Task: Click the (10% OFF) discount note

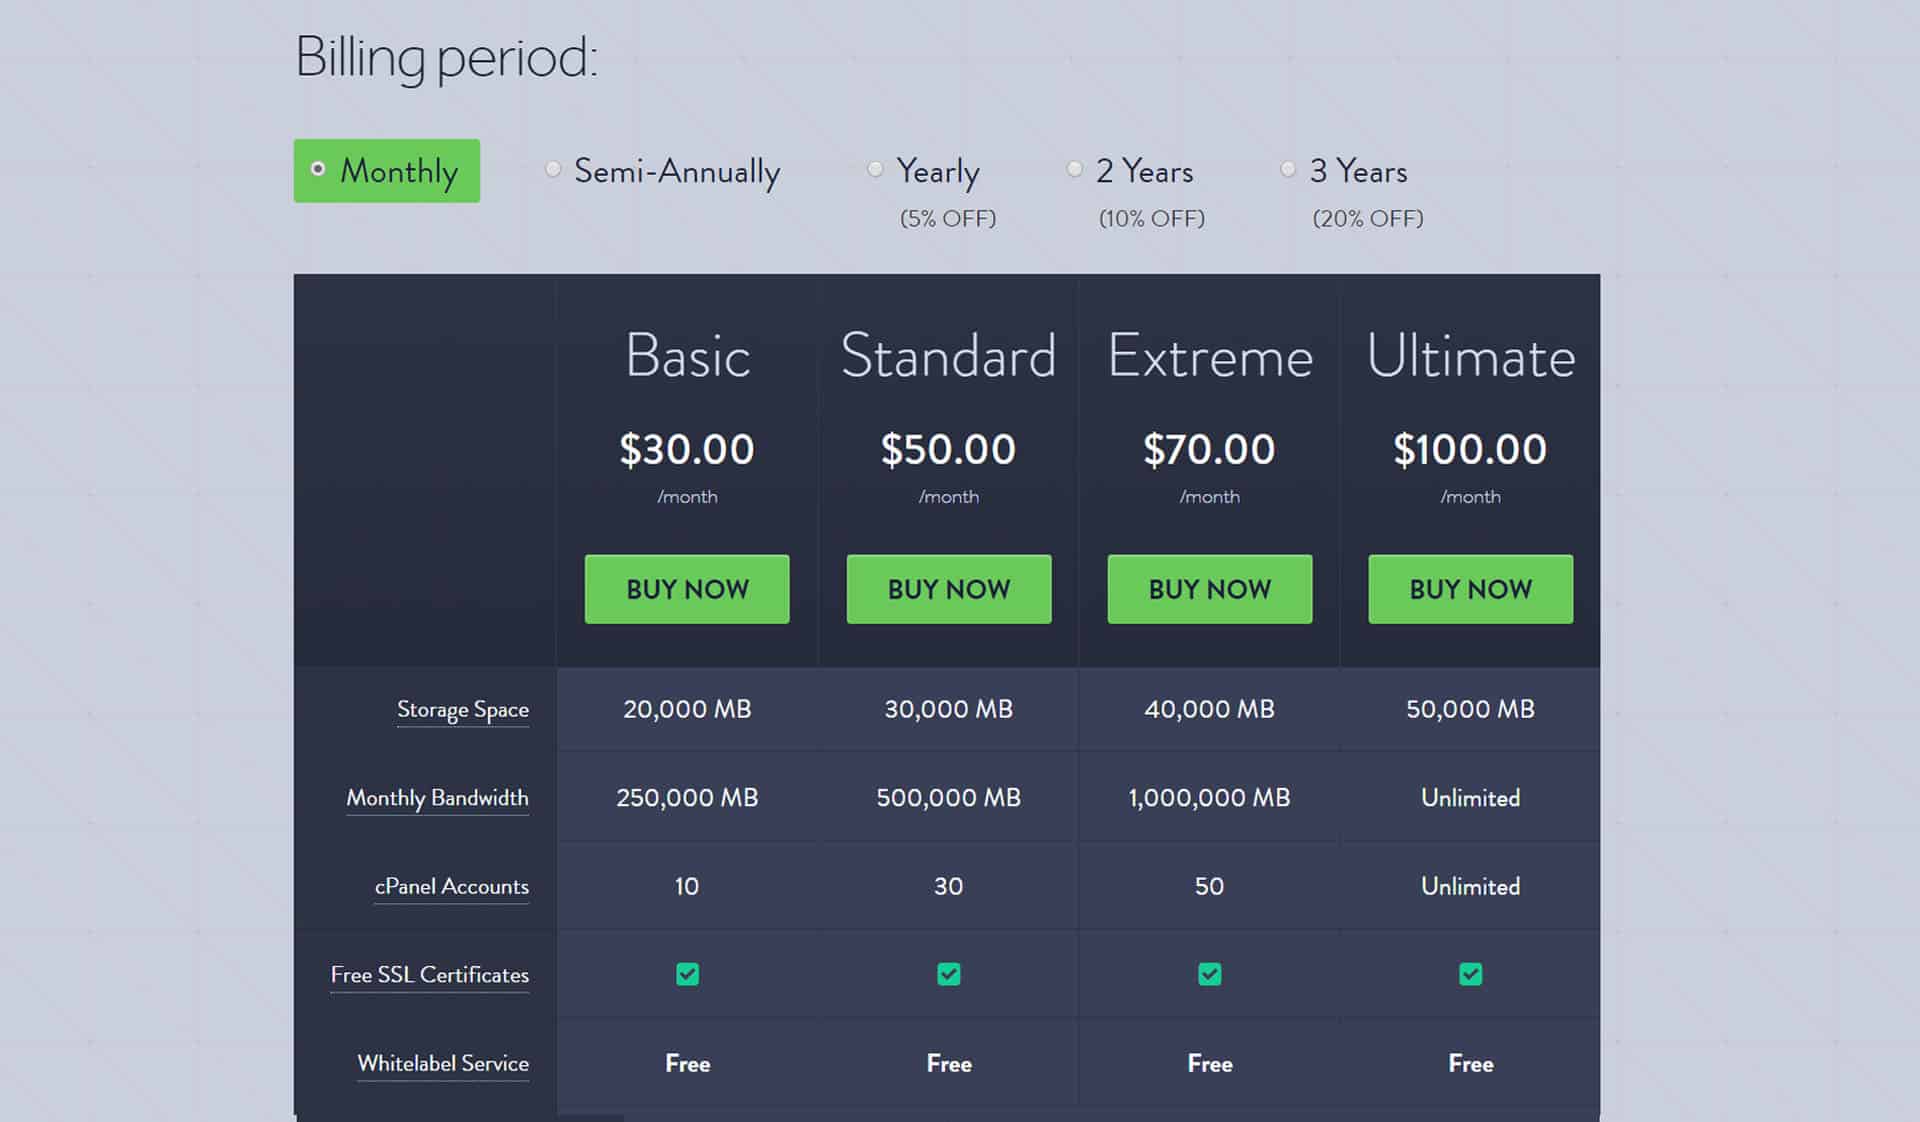Action: point(1152,218)
